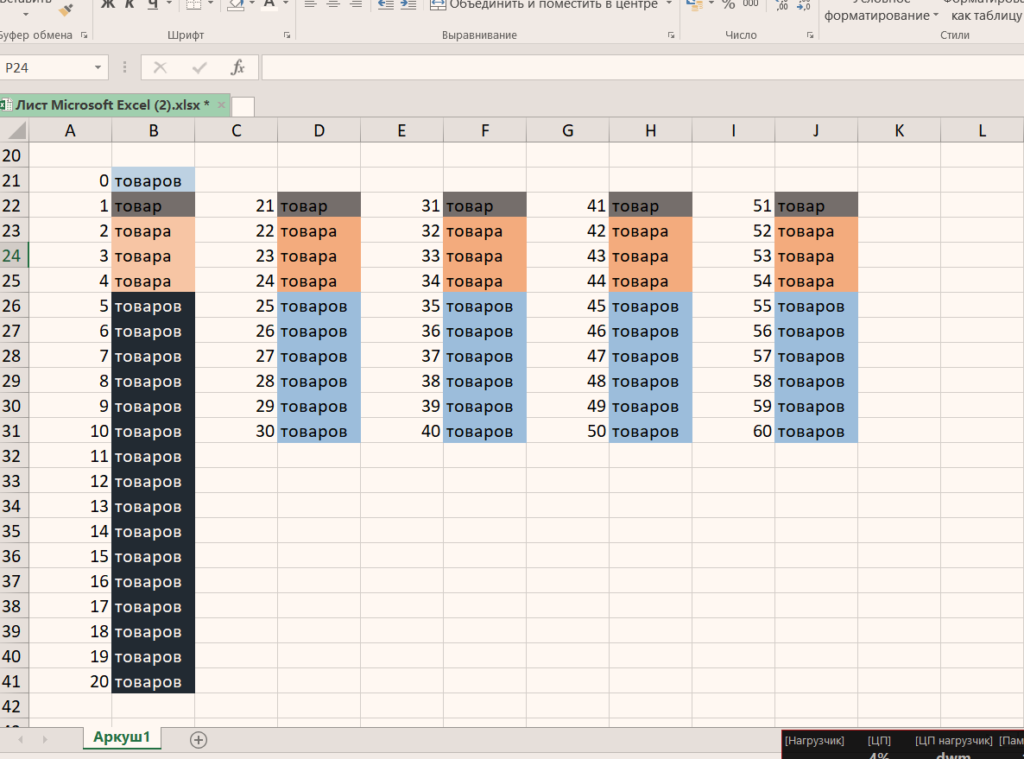Open the Буфер обмена dialog launcher

(x=84, y=35)
